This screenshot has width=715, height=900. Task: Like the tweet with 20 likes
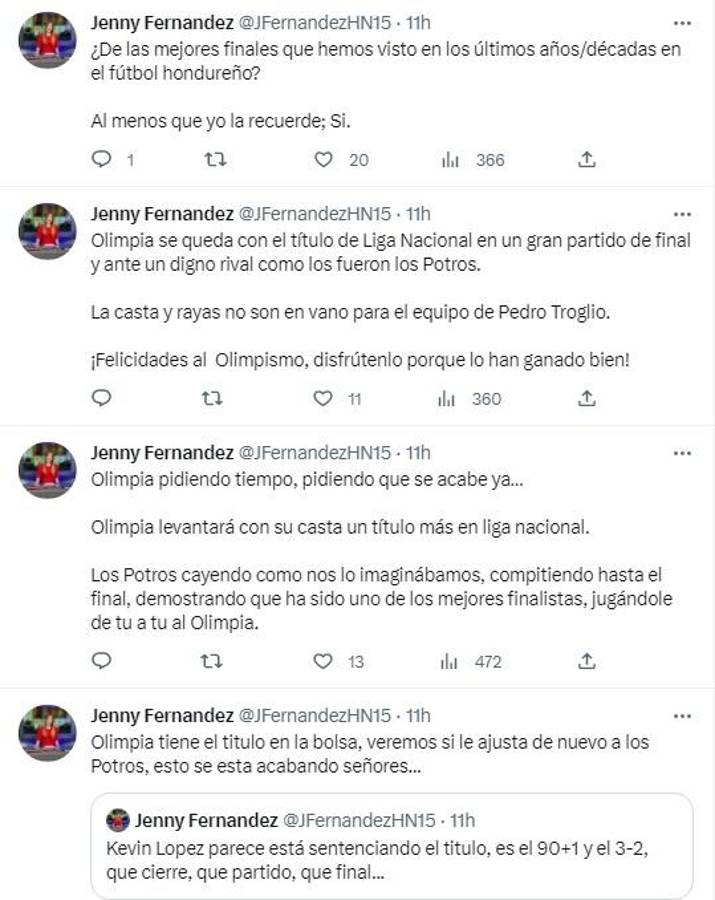(323, 159)
